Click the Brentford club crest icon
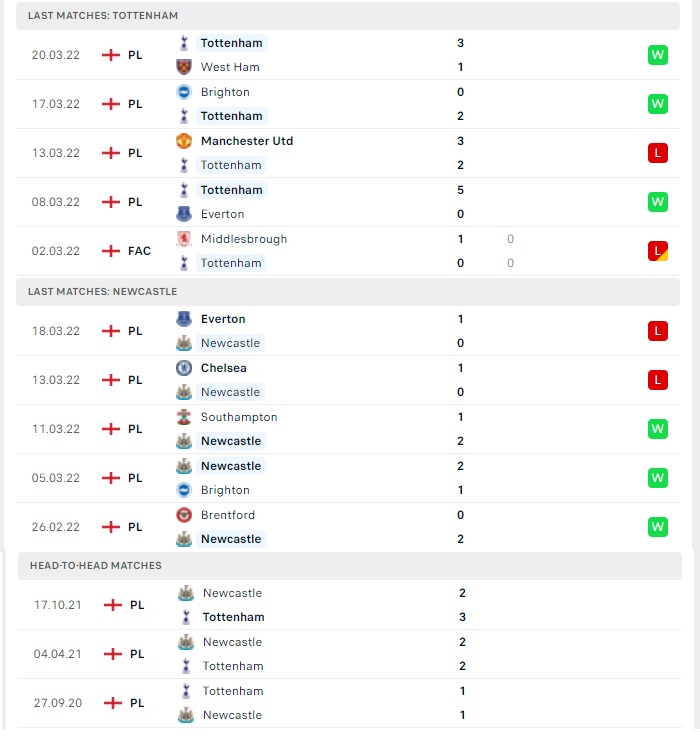This screenshot has height=742, width=700. pyautogui.click(x=184, y=515)
